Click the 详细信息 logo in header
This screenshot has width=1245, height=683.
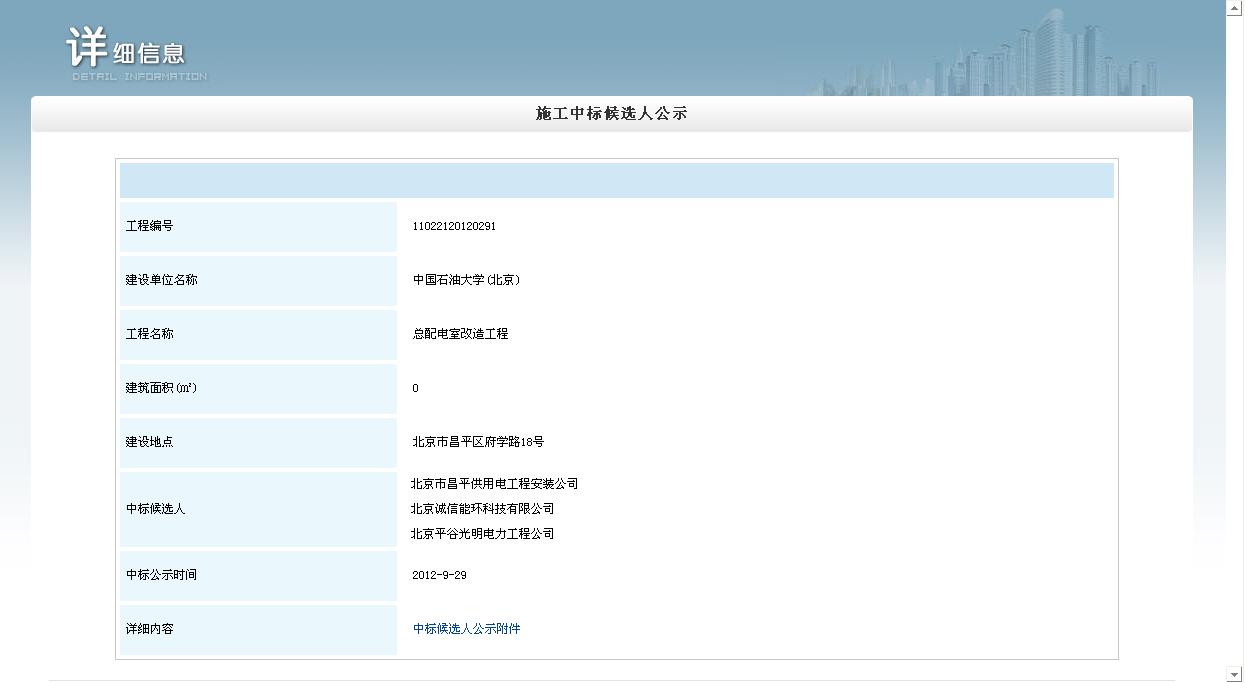(135, 53)
